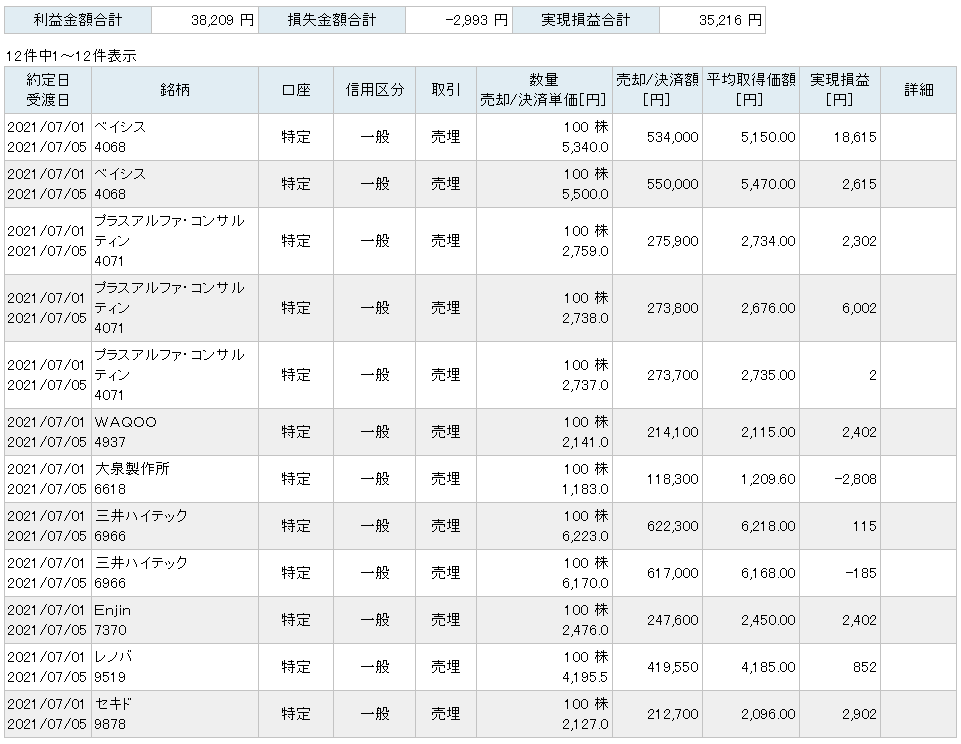This screenshot has width=961, height=744.
Task: Select the average cost 2,735.00
Action: [768, 375]
